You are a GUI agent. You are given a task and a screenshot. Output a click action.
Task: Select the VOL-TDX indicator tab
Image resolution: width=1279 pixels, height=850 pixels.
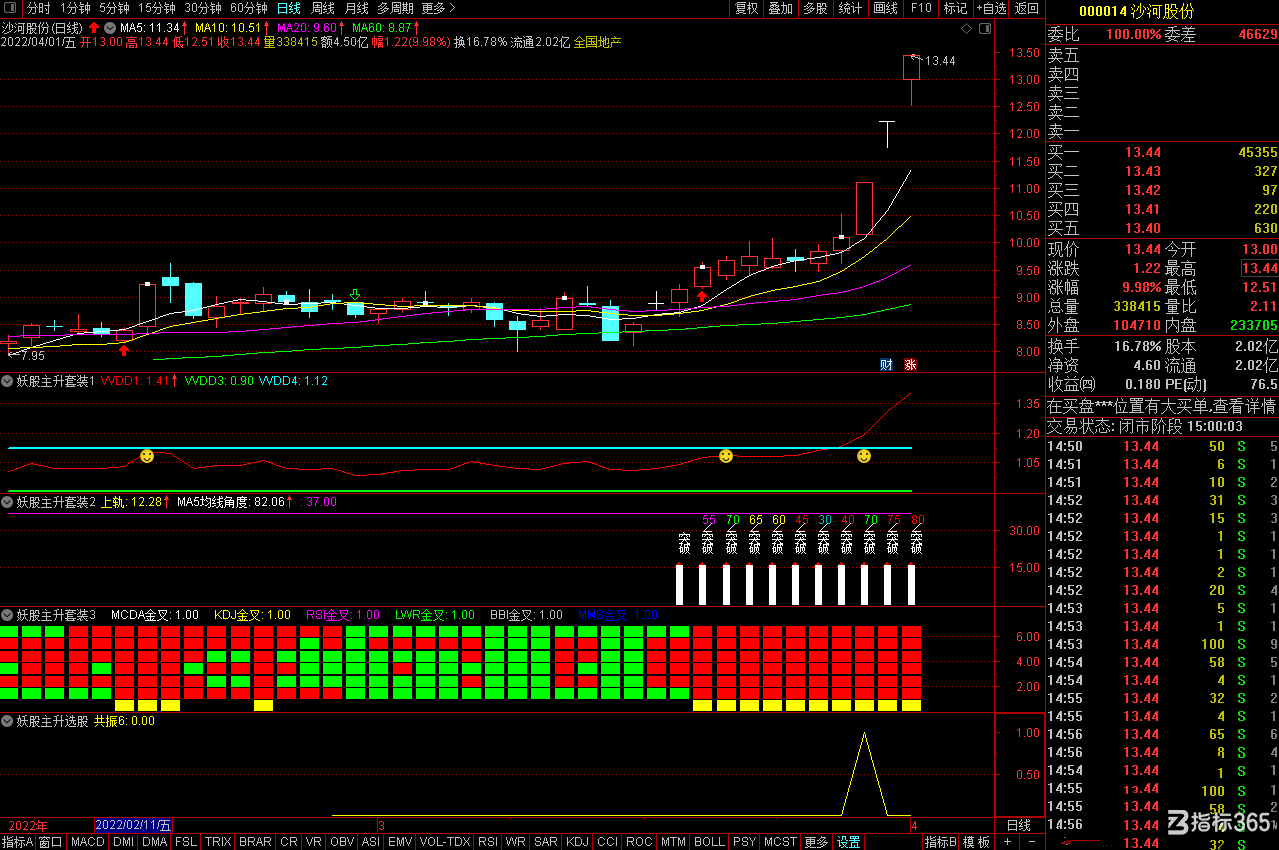point(444,842)
